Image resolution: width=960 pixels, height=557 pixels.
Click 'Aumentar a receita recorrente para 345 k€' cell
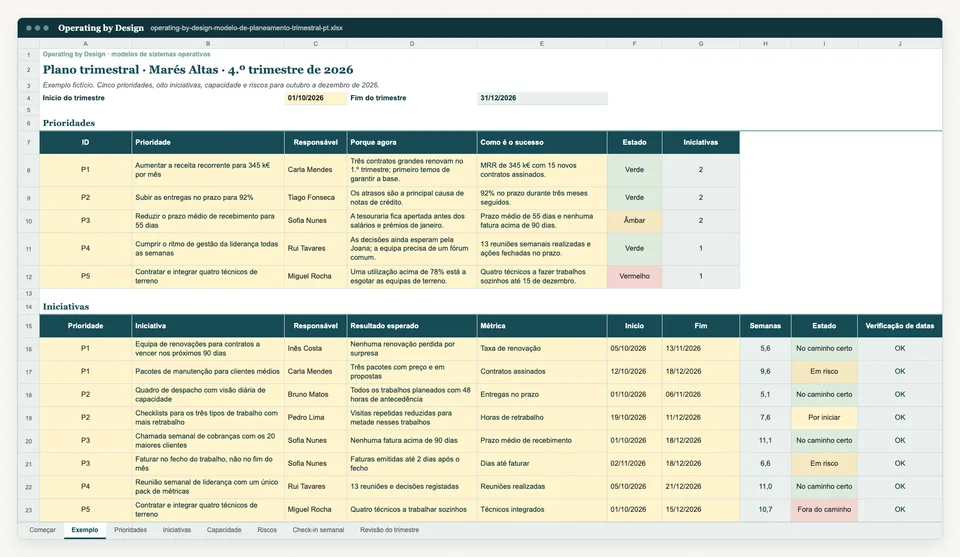(208, 170)
